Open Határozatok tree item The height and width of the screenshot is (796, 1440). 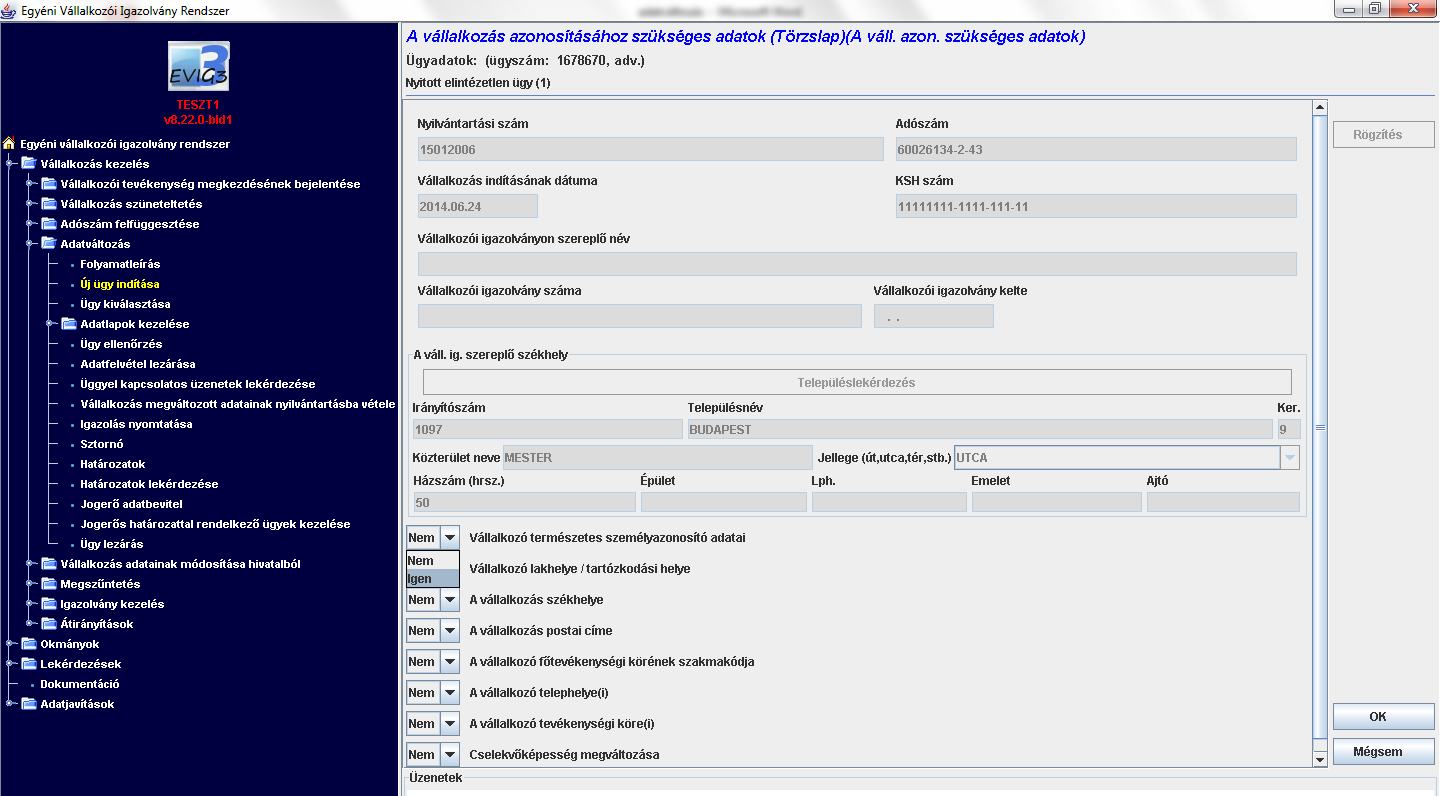click(113, 464)
